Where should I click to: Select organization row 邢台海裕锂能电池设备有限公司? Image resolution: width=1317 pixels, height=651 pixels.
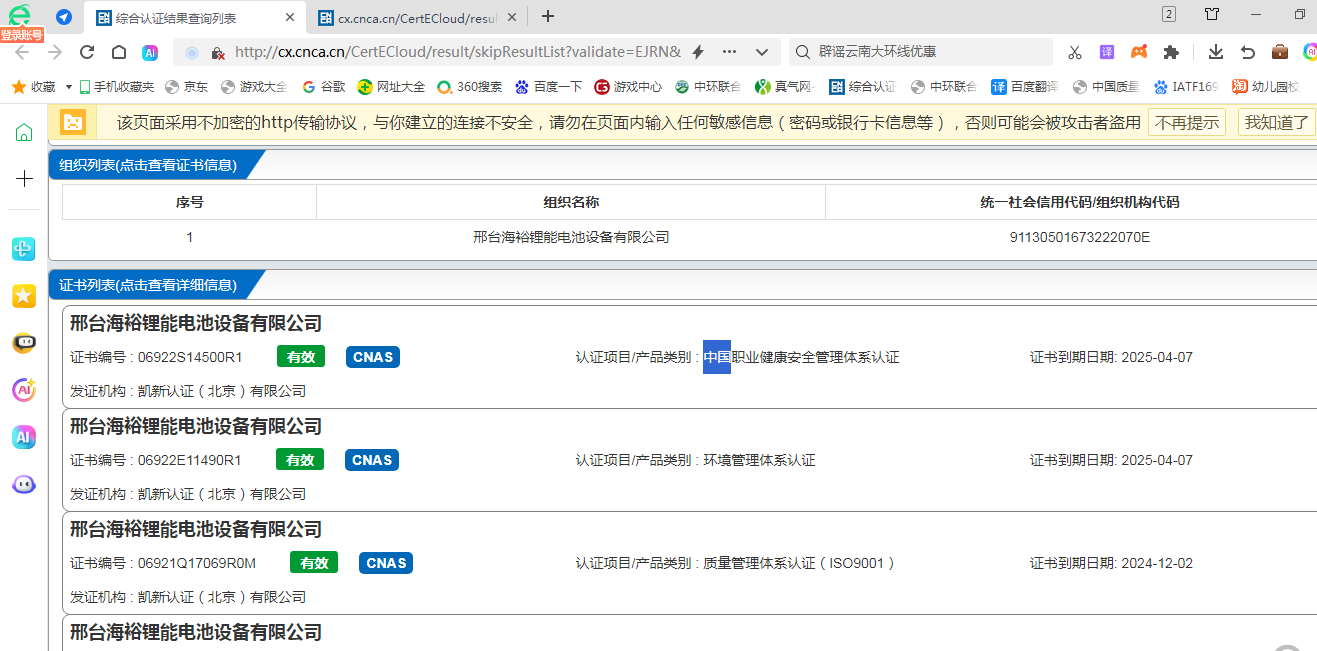click(571, 238)
